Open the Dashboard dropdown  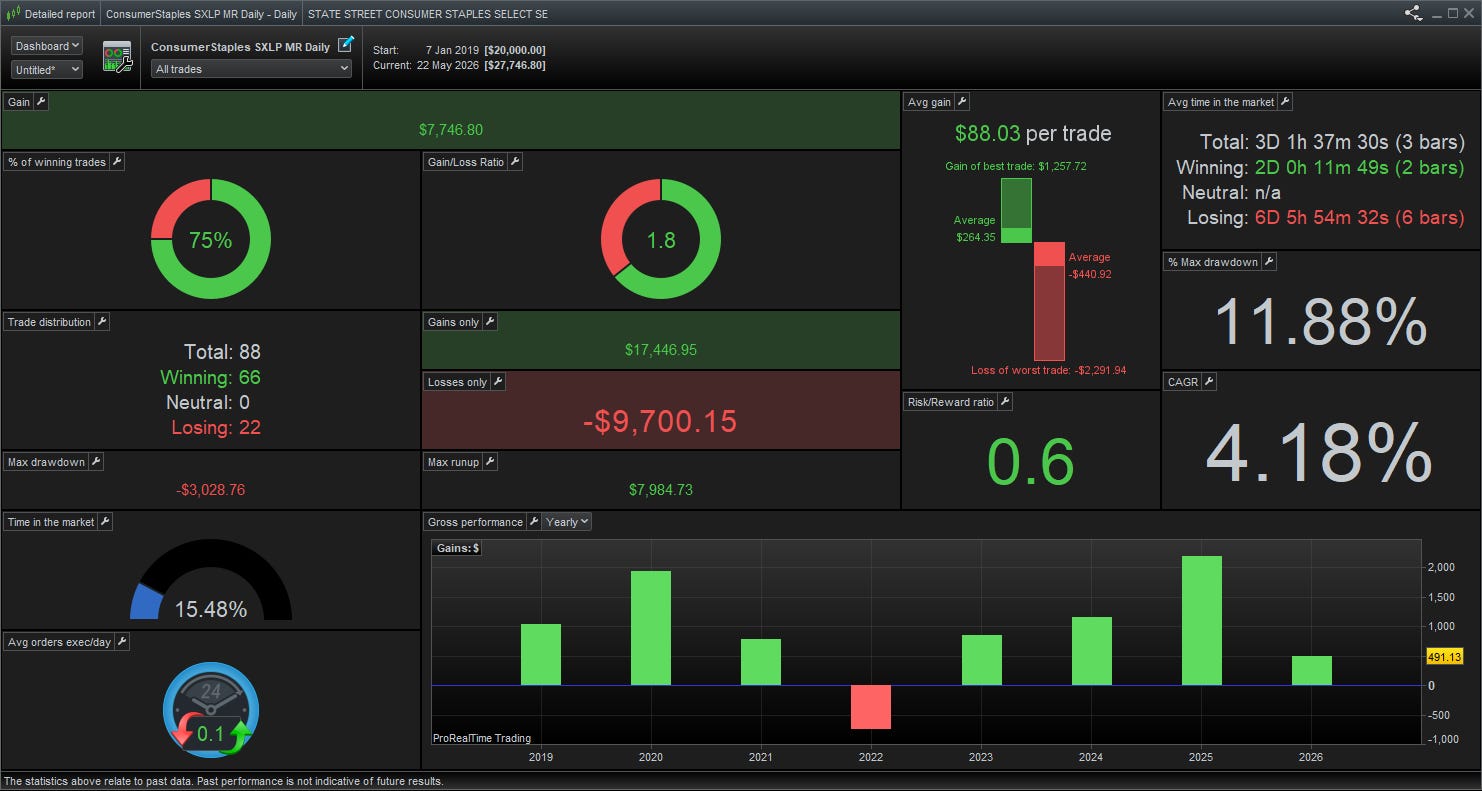click(x=47, y=46)
